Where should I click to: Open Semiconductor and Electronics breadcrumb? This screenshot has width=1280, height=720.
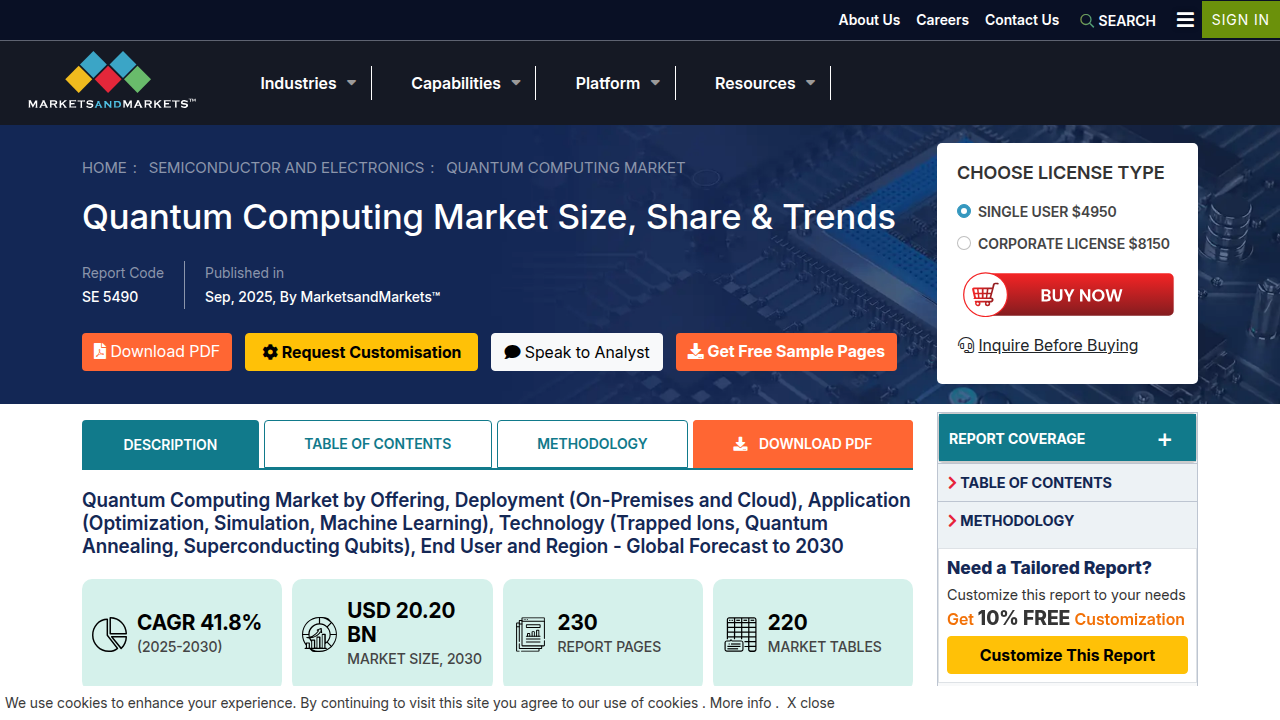(286, 168)
